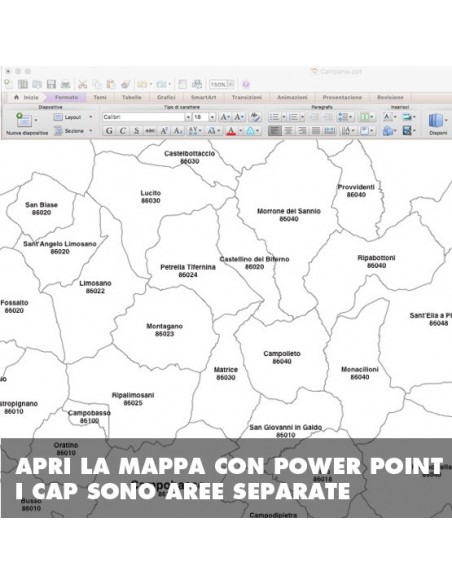Click the blue text effects A
The height and width of the screenshot is (584, 452).
coord(251,131)
